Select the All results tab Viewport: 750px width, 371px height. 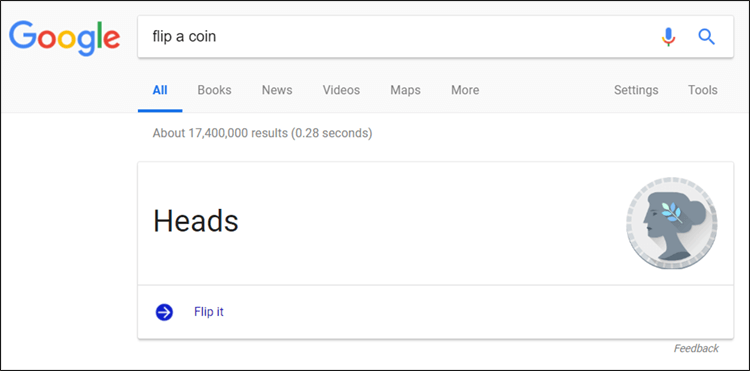[160, 90]
